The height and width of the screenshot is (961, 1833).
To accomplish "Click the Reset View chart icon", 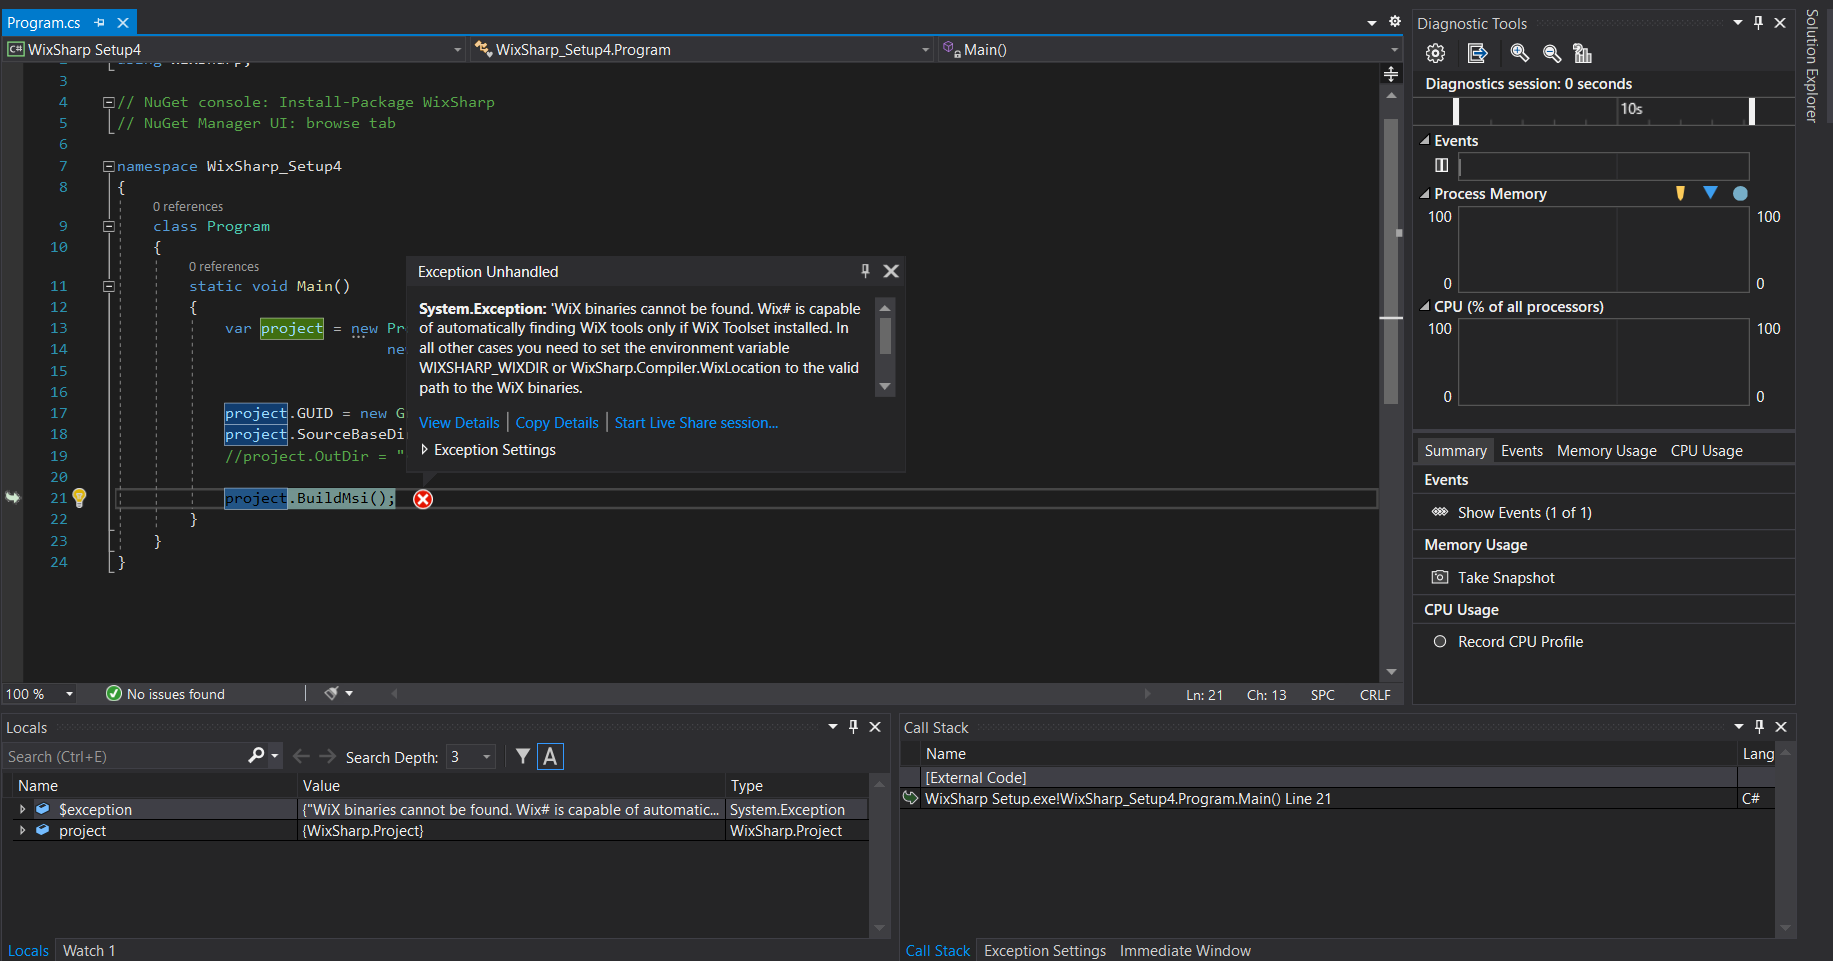I will pos(1582,53).
